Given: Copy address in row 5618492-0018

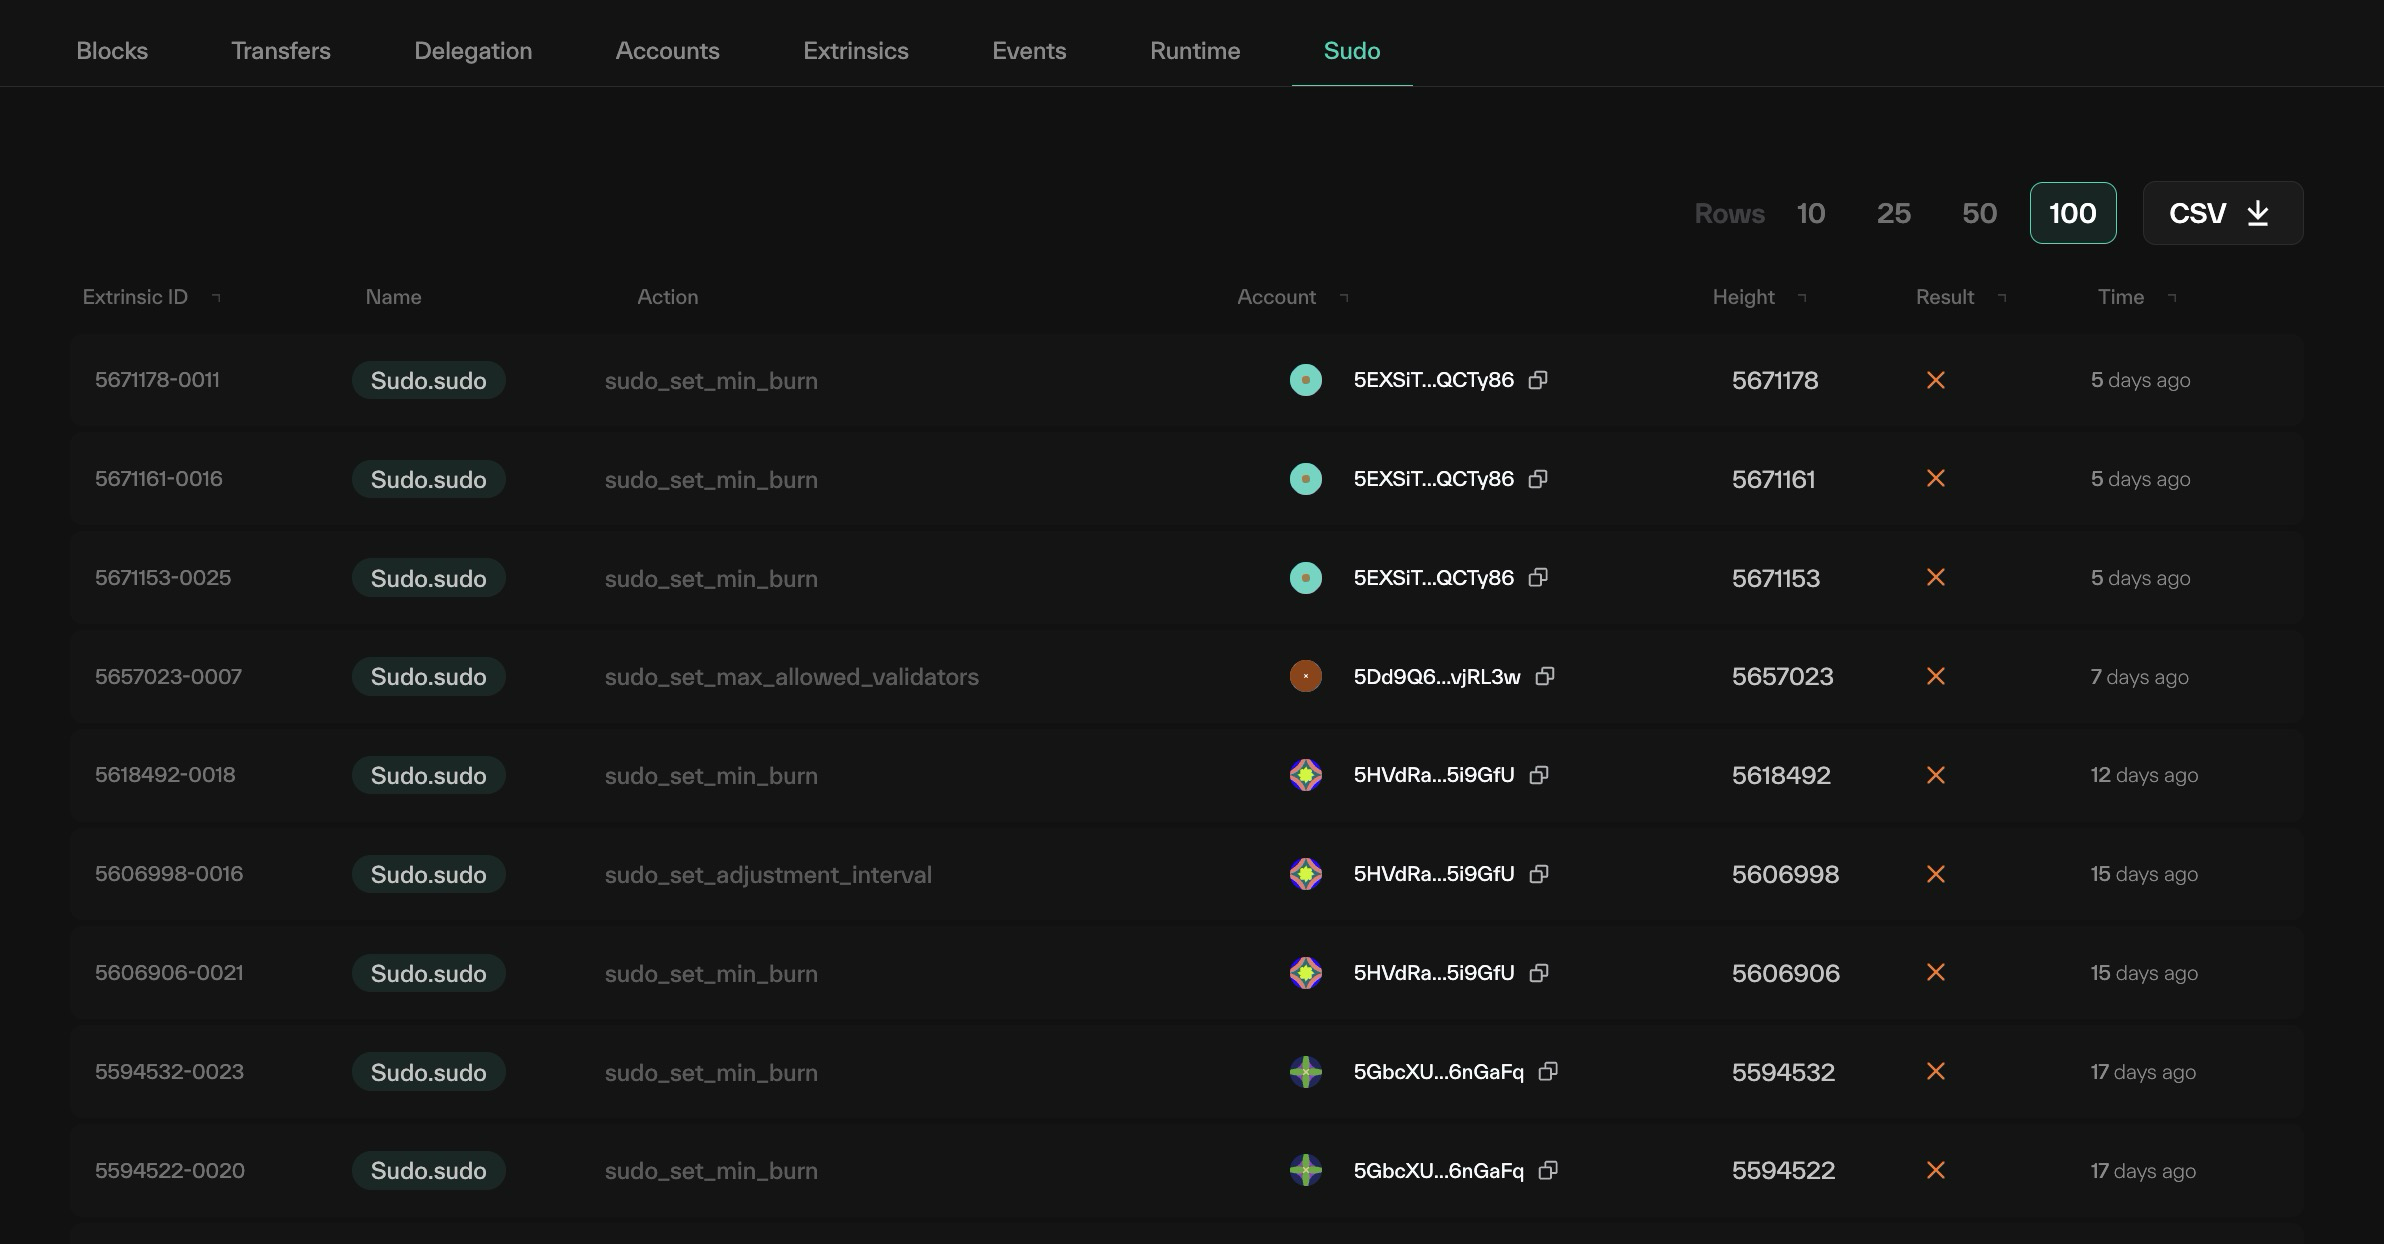Looking at the screenshot, I should coord(1539,775).
